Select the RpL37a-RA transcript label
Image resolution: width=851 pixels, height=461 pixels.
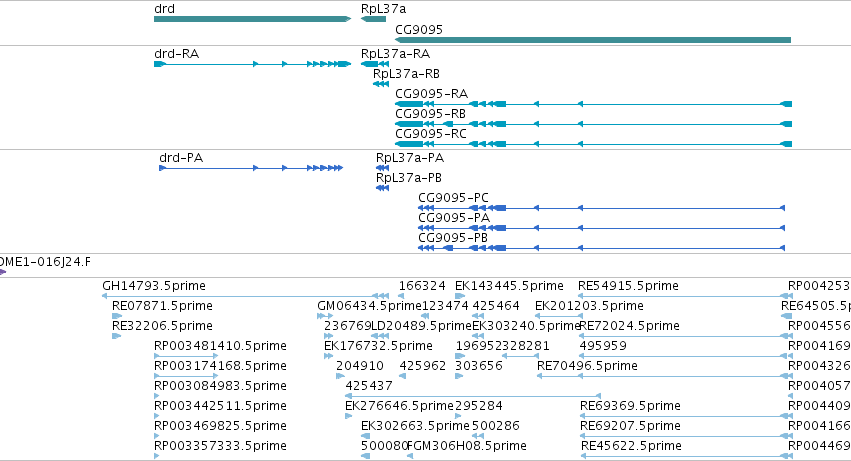click(395, 54)
